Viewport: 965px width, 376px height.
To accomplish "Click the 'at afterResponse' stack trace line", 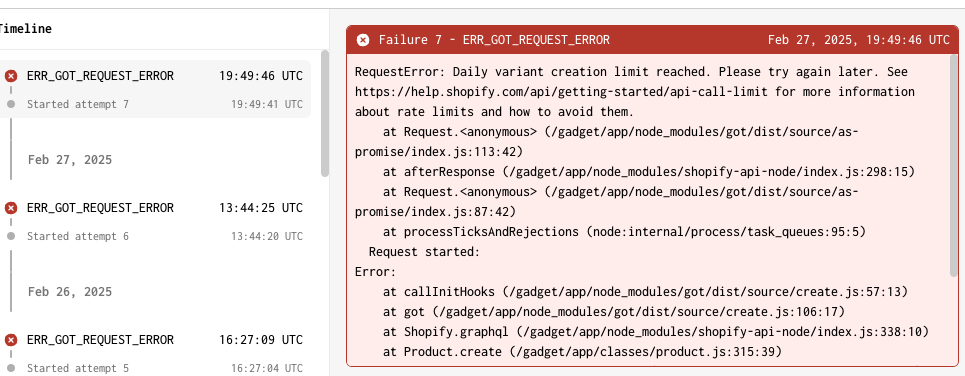I will (x=649, y=172).
